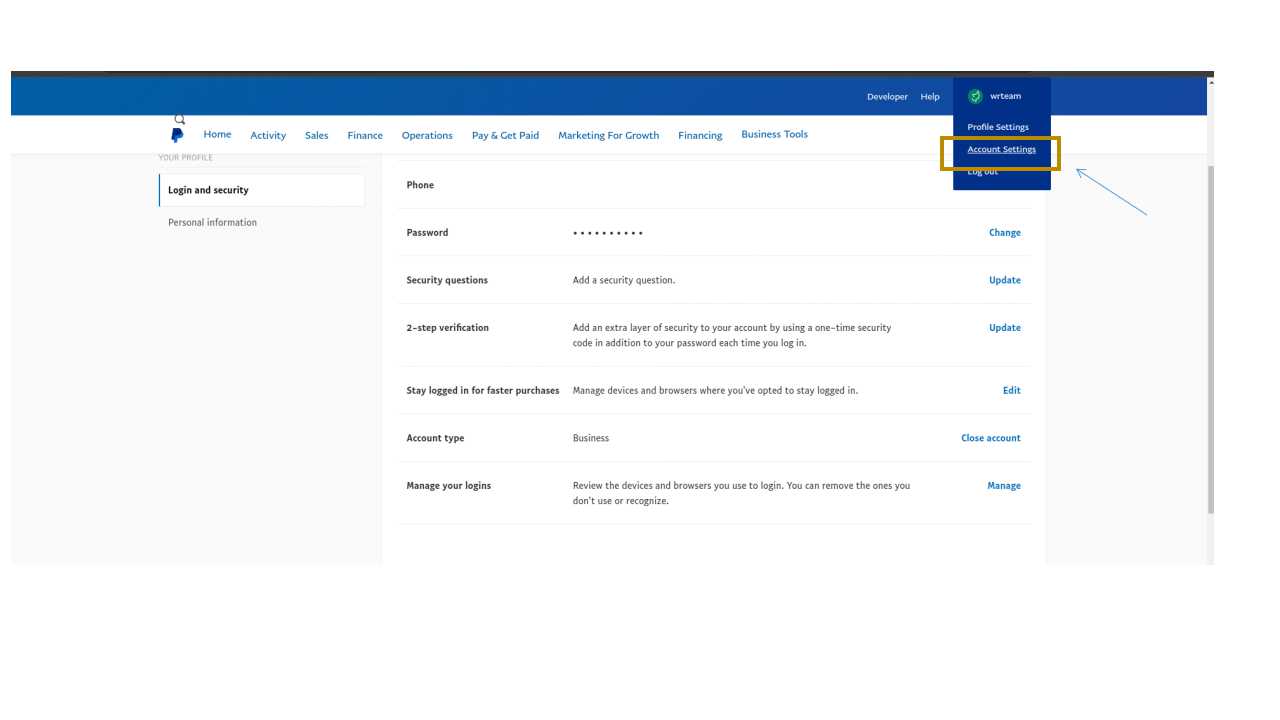Viewport: 1280px width, 720px height.
Task: Click the YOUR PROFILE heading
Action: (185, 158)
